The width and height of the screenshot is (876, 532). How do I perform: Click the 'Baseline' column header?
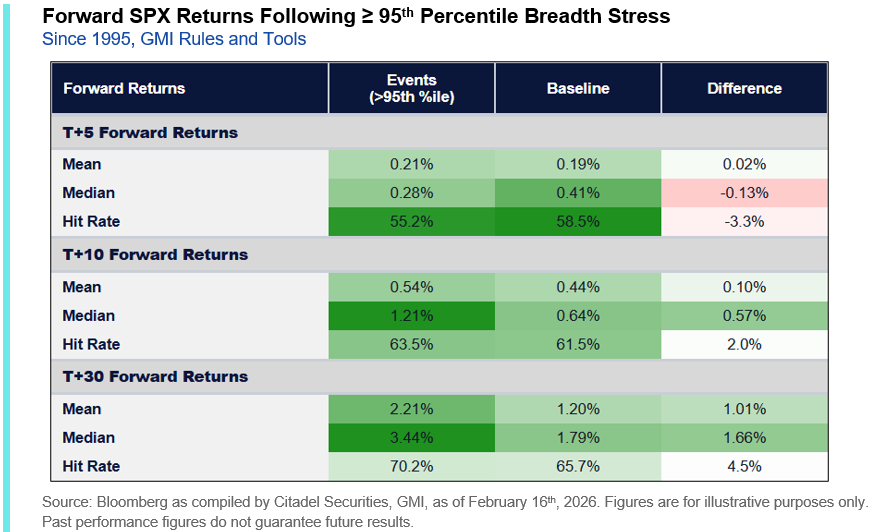578,88
